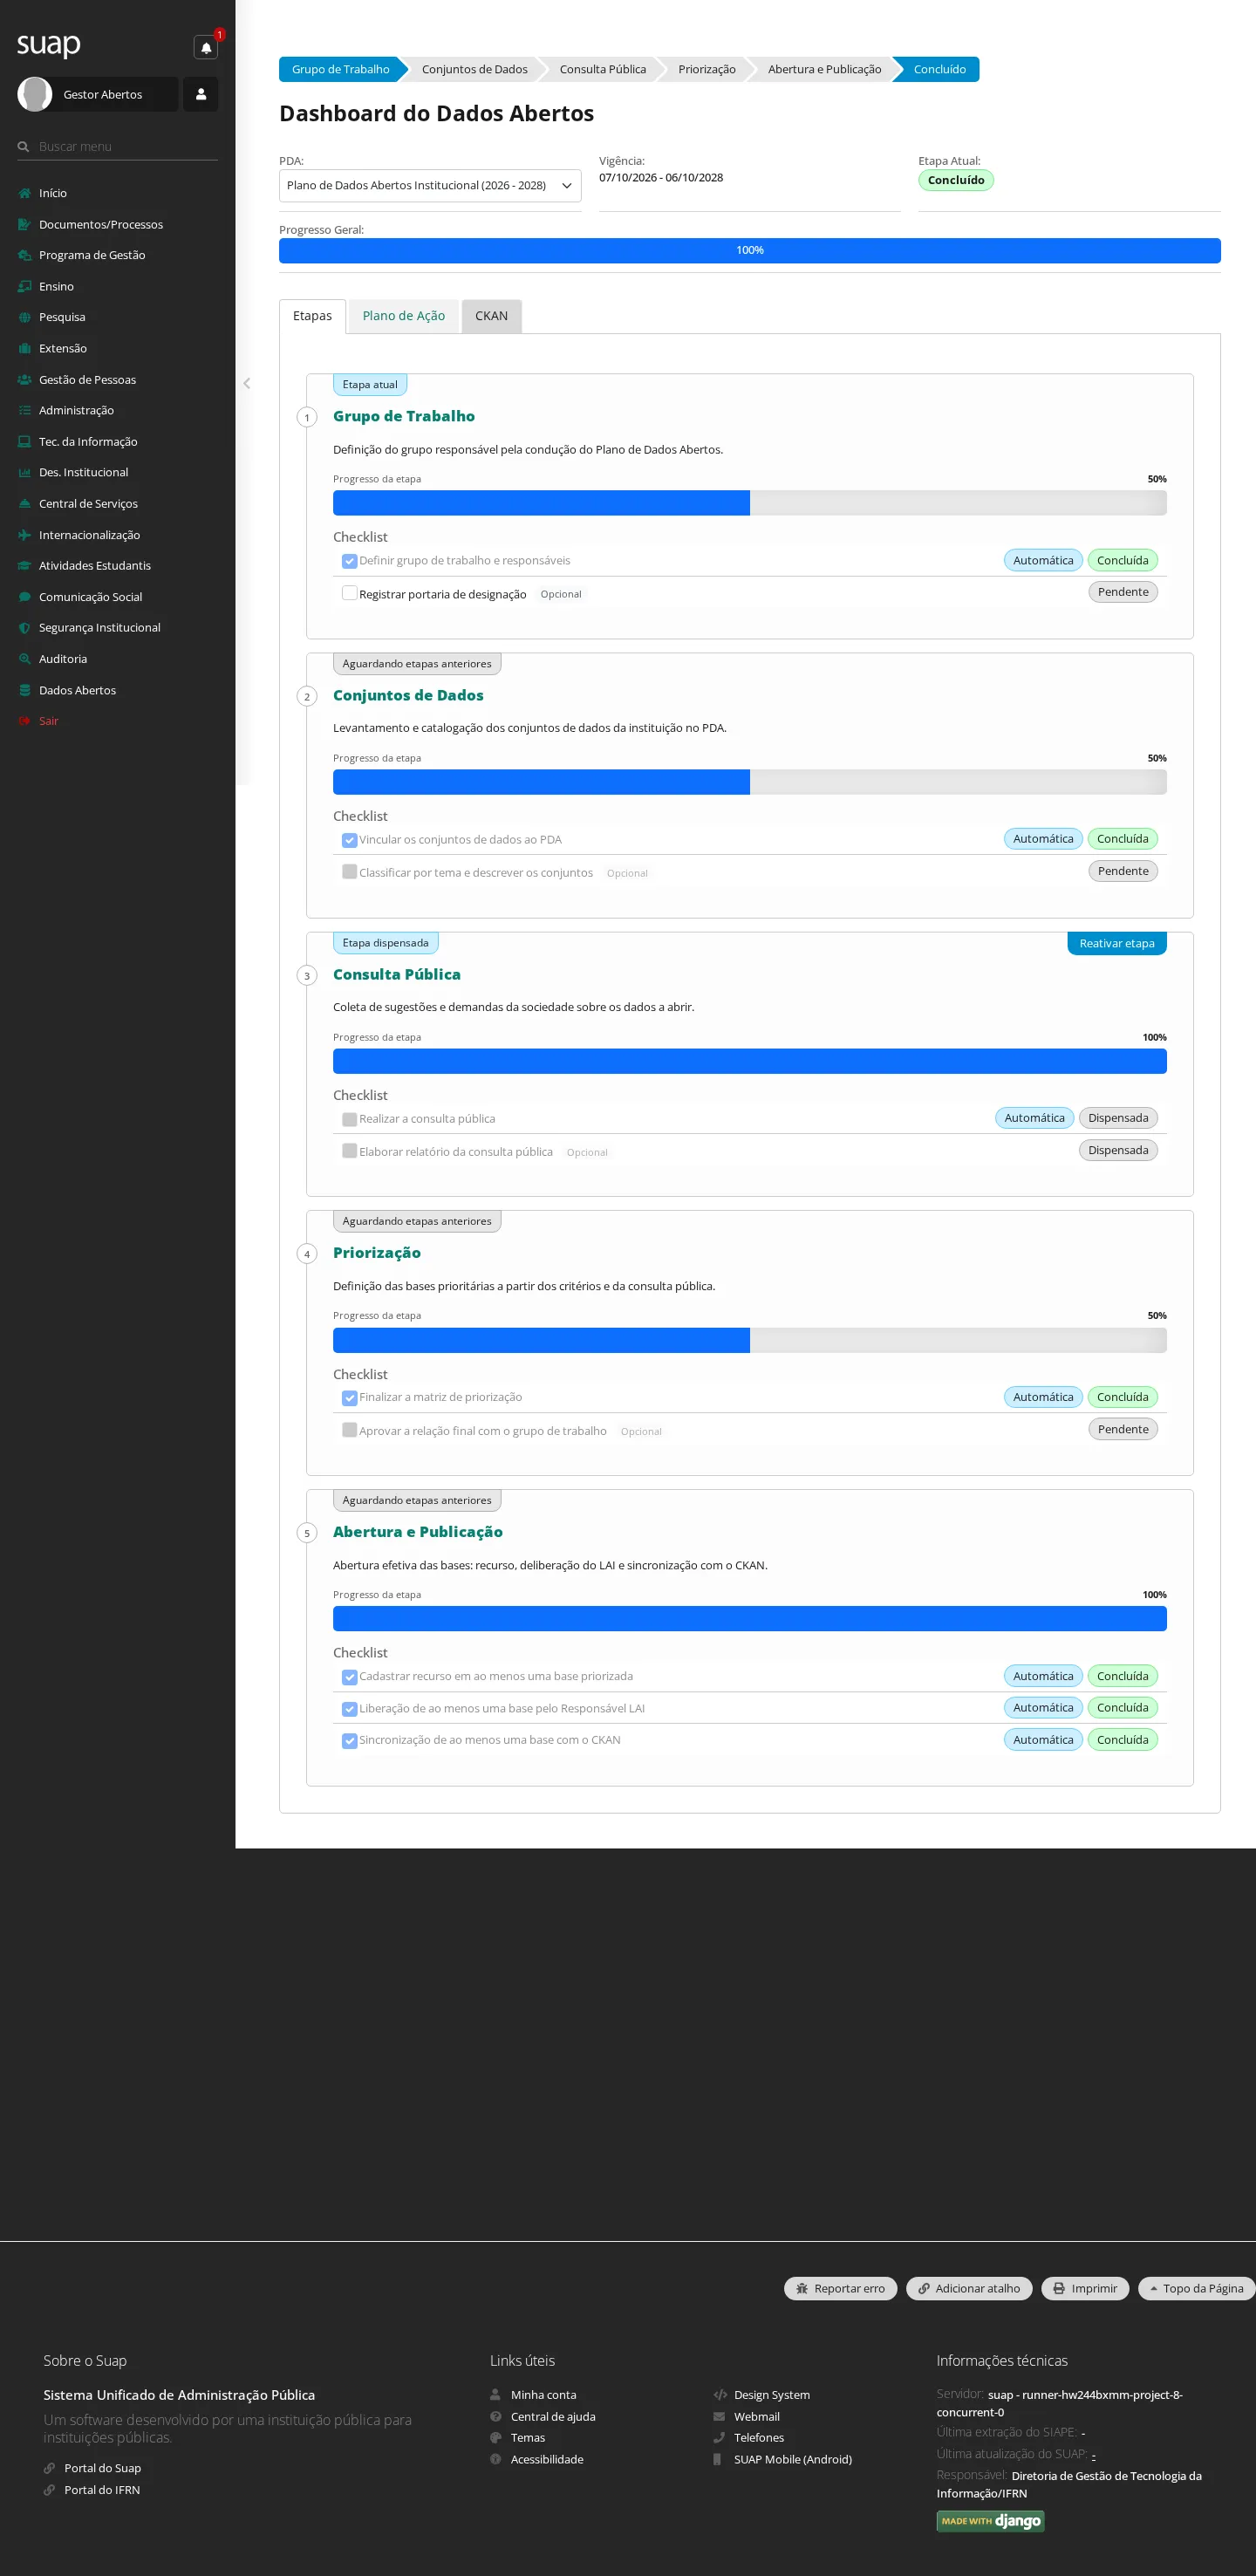Toggle checkbox Finalizar a matriz de priorização
Screen dimensions: 1256x2576
tap(349, 1398)
